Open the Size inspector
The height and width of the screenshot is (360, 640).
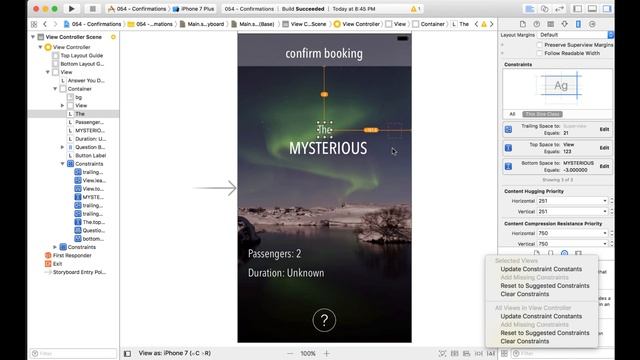[x=578, y=24]
